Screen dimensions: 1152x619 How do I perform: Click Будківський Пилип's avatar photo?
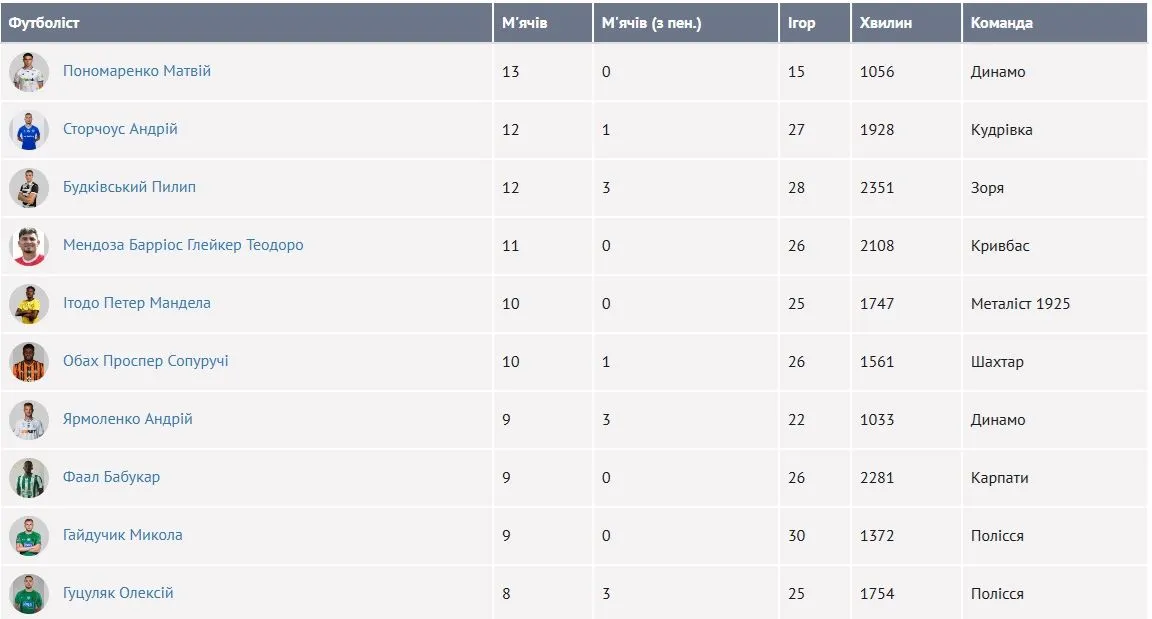pyautogui.click(x=29, y=188)
